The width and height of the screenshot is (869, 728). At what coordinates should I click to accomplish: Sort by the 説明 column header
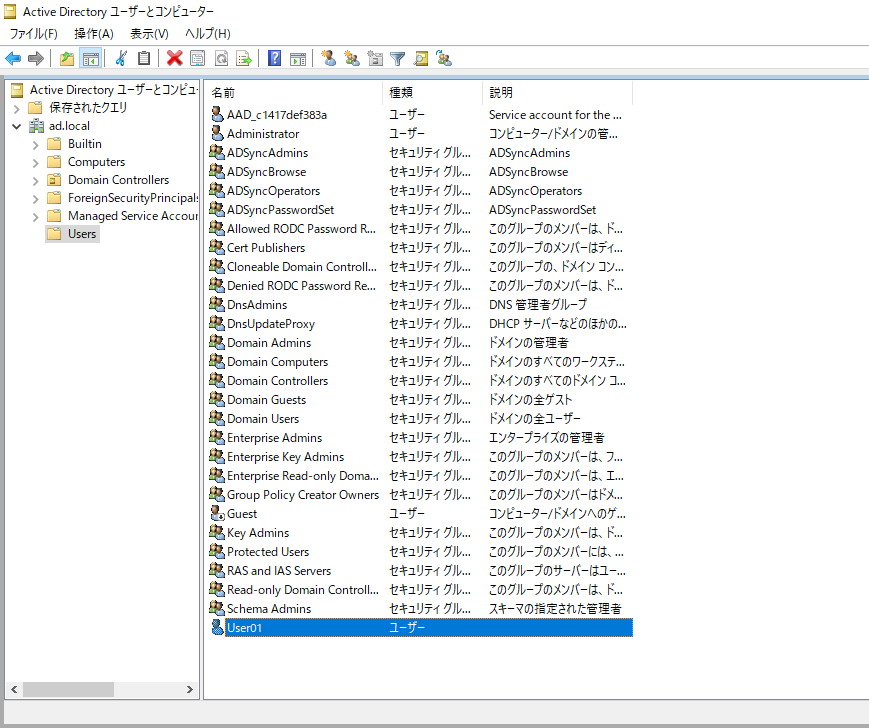557,93
